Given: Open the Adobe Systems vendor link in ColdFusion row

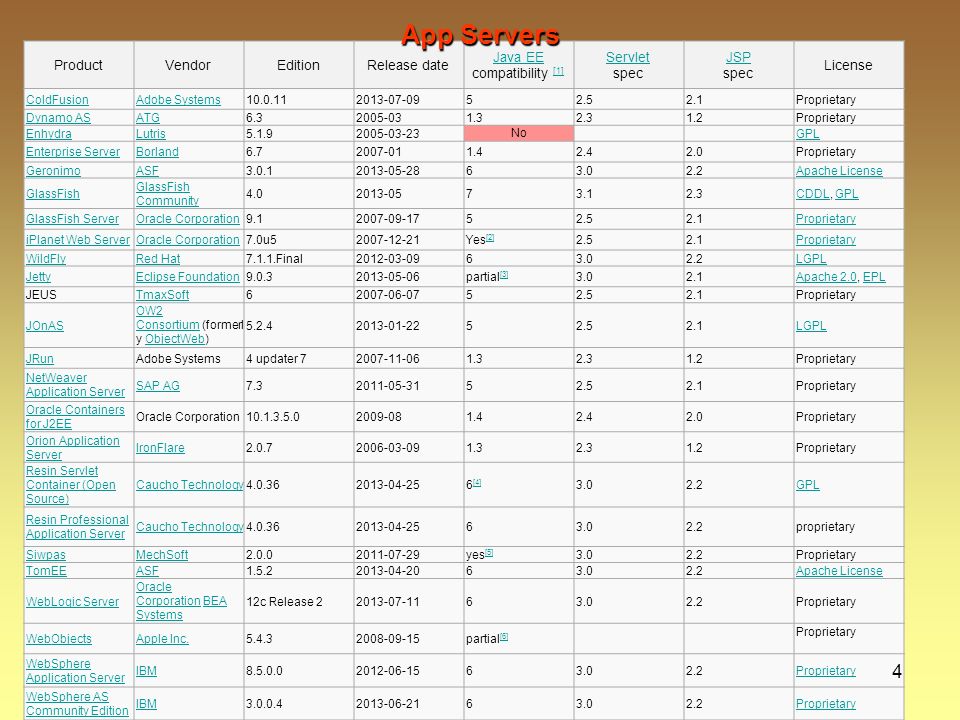Looking at the screenshot, I should [178, 100].
